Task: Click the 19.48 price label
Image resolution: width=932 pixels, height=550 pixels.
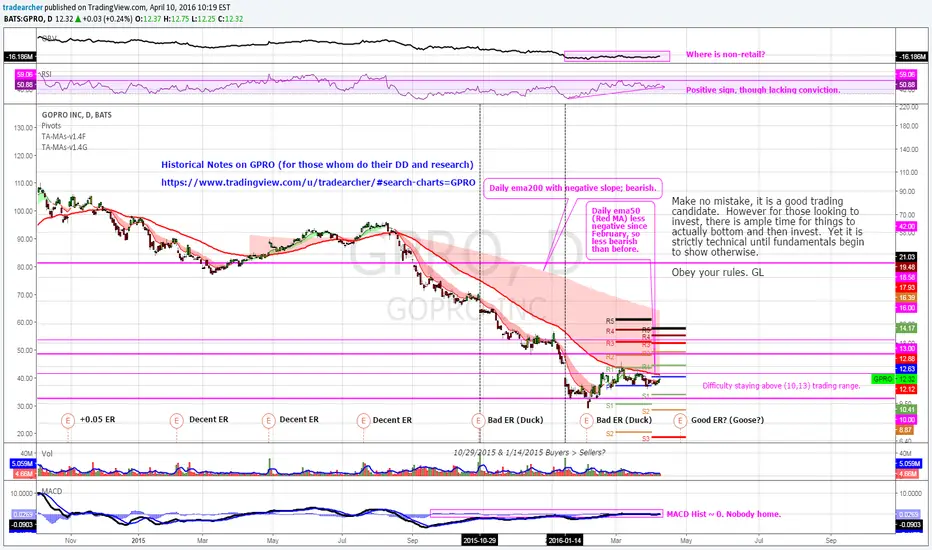Action: pyautogui.click(x=906, y=268)
